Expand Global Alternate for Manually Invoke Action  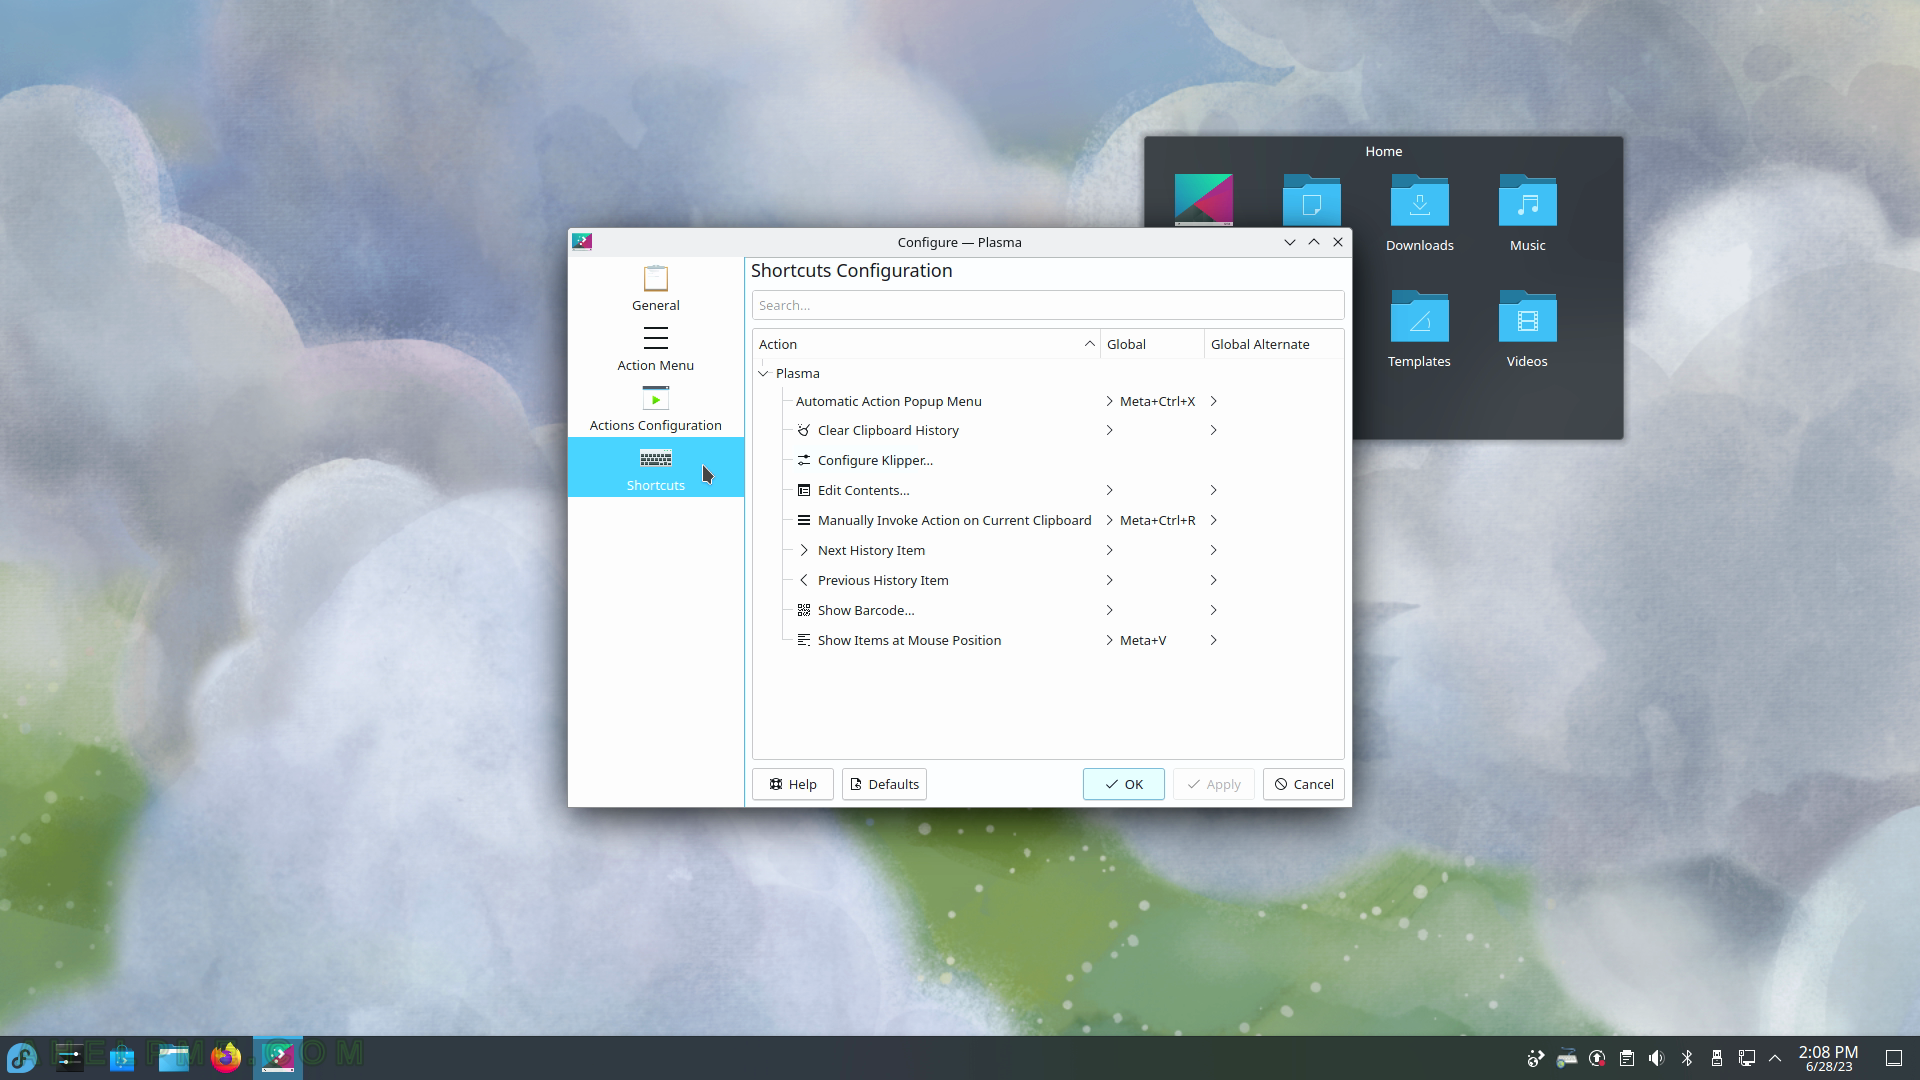(1213, 520)
